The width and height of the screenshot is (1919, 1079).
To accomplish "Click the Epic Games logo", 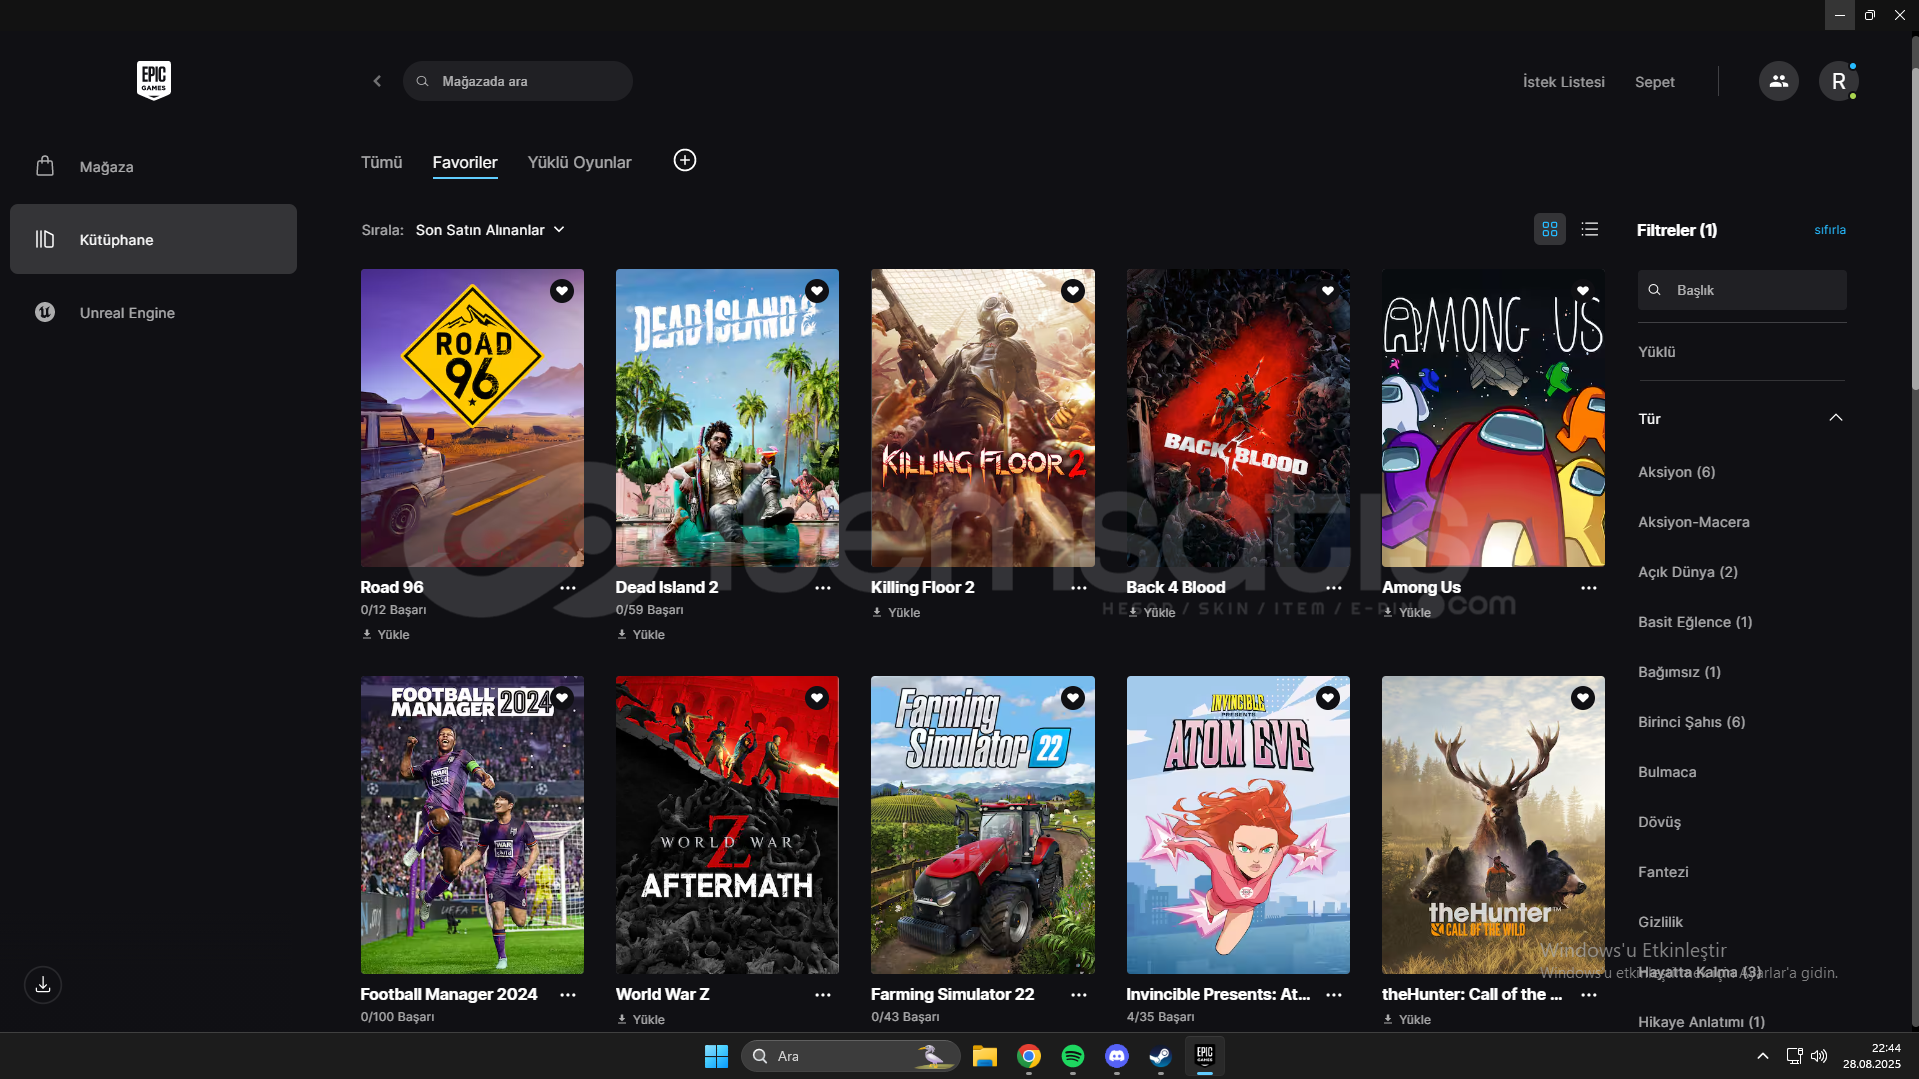I will click(x=153, y=80).
